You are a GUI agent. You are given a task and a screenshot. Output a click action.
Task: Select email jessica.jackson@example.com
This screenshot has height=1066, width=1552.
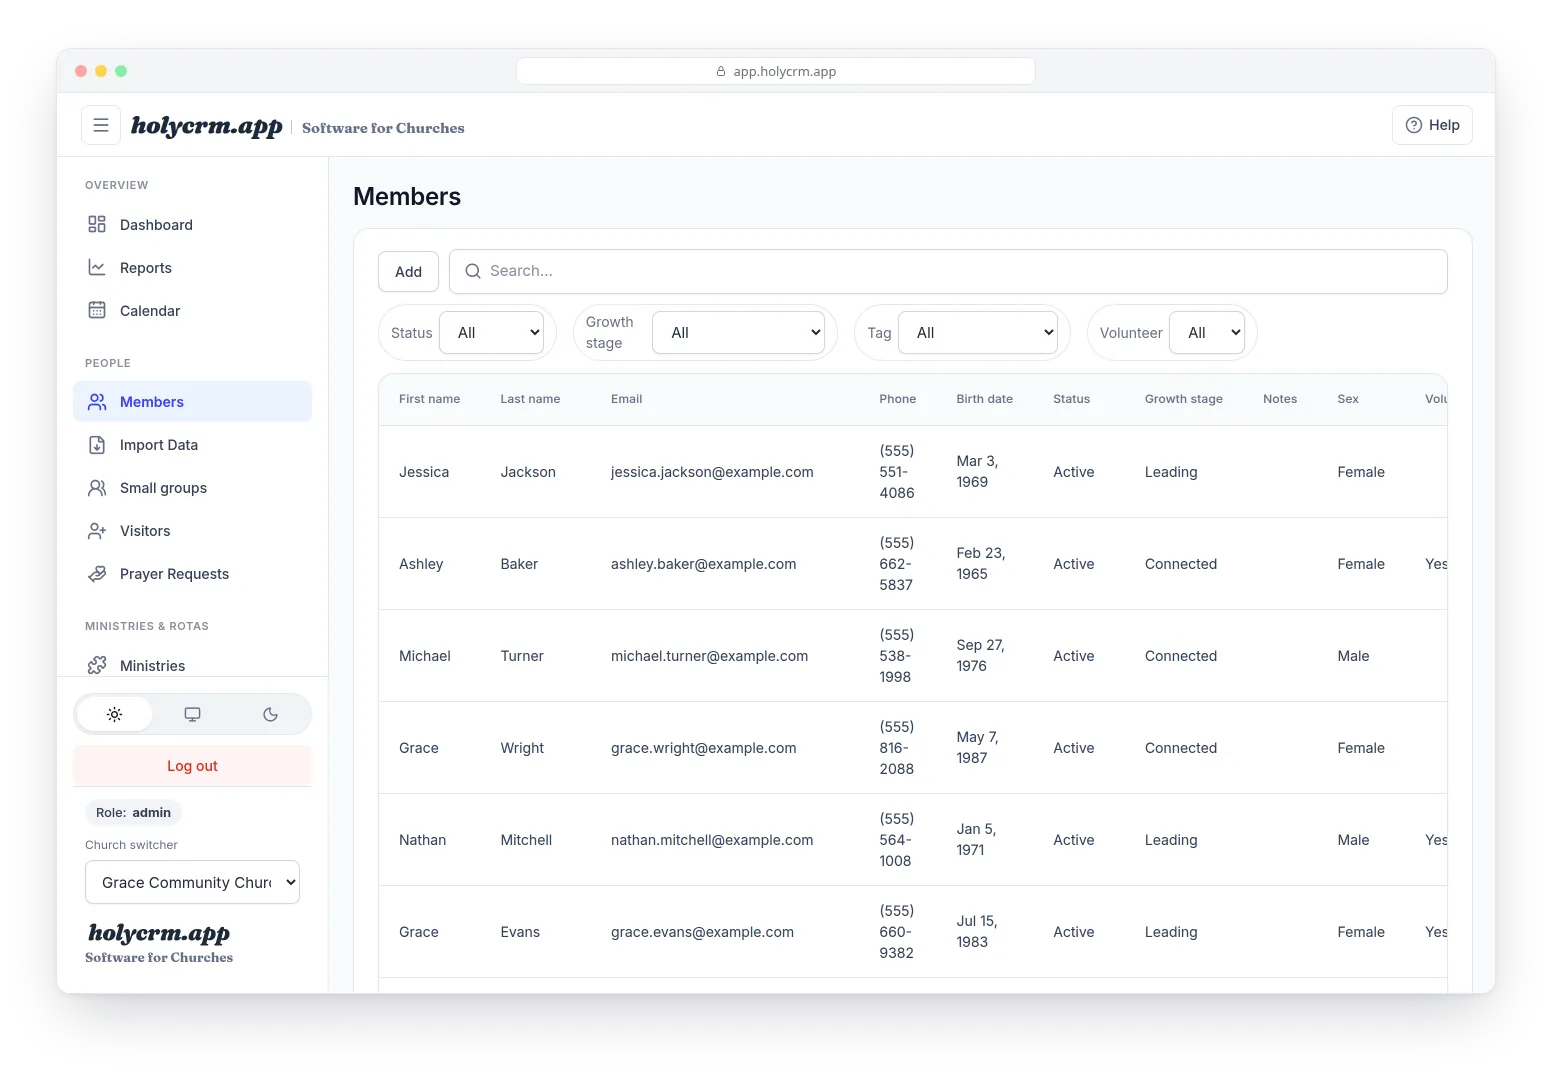[712, 472]
